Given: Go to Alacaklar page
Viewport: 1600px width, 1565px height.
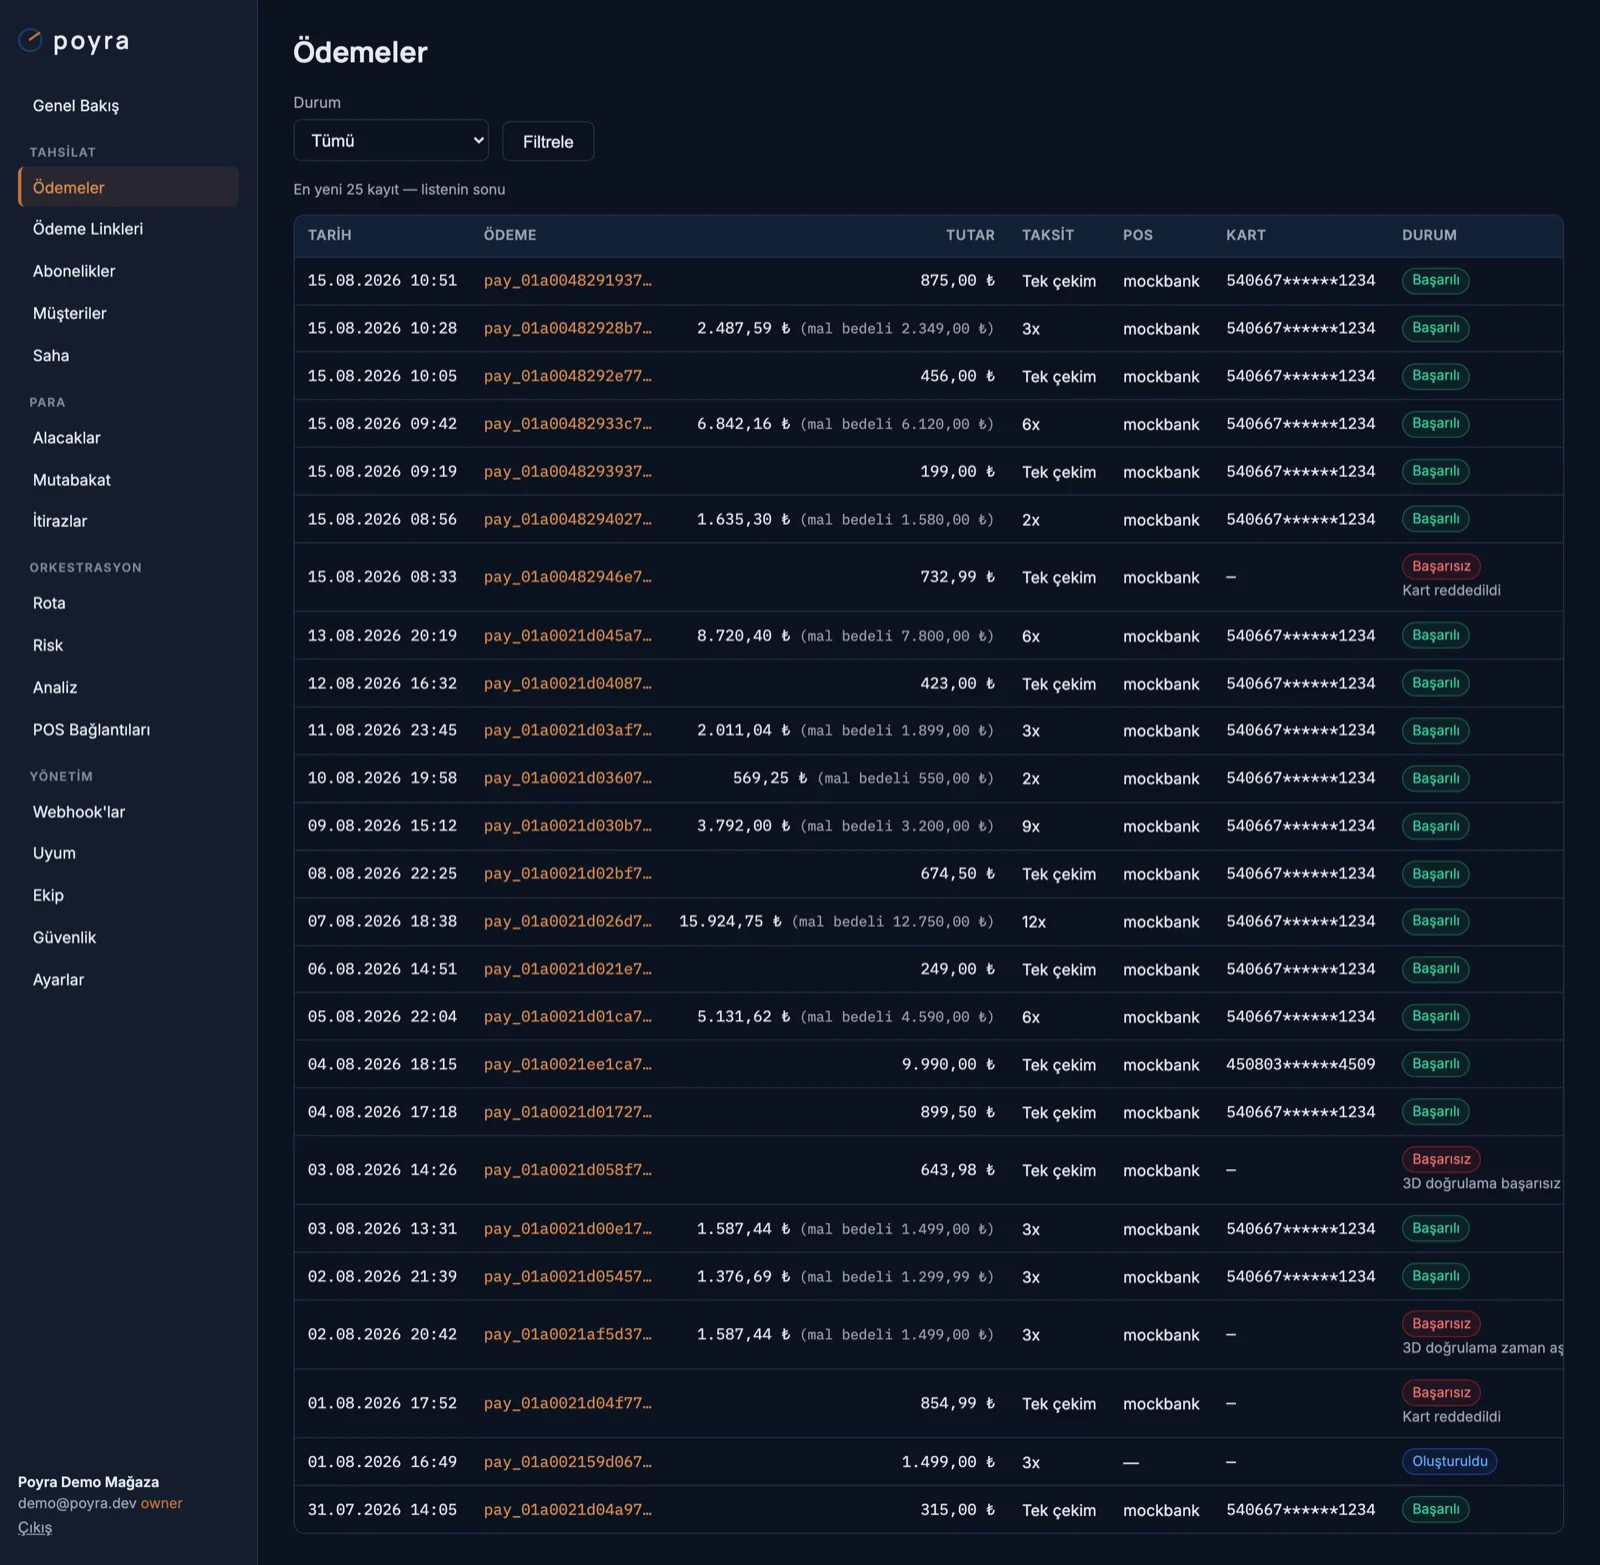Looking at the screenshot, I should coord(67,438).
